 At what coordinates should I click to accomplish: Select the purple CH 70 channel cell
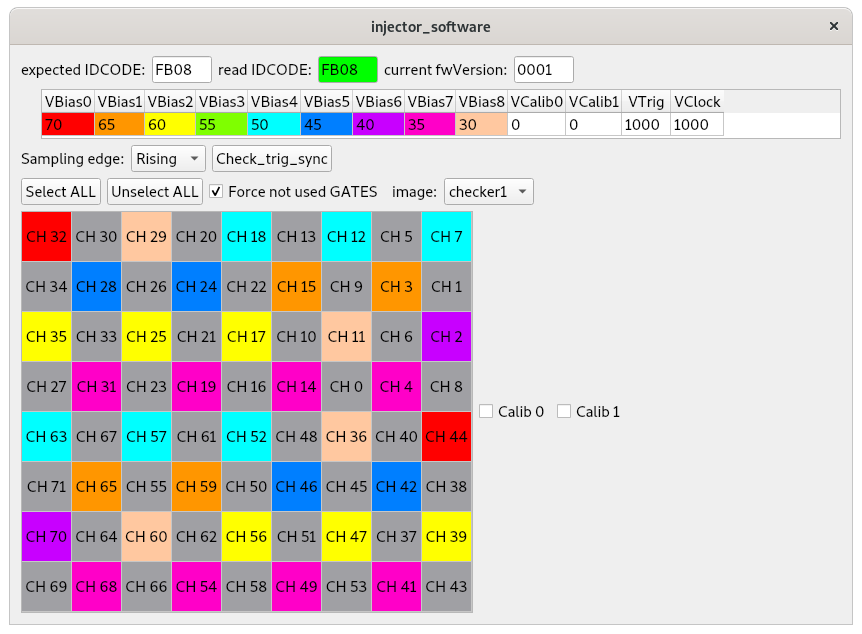click(x=46, y=537)
